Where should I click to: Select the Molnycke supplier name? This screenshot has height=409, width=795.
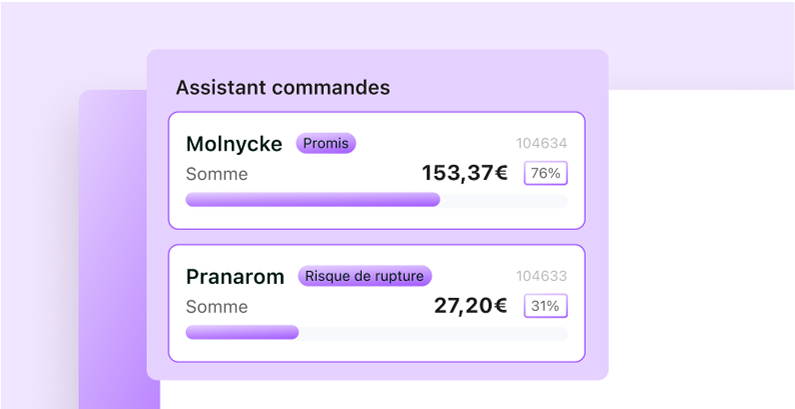point(234,144)
